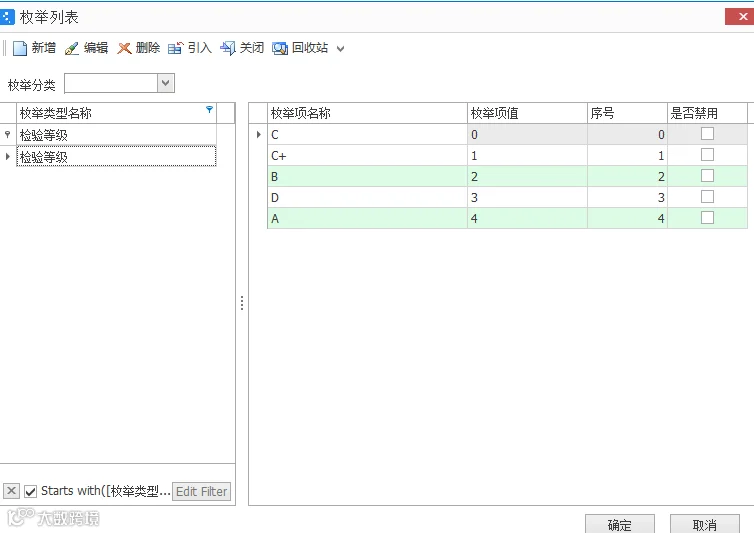Image resolution: width=754 pixels, height=533 pixels.
Task: Click the filter row cell 检验等级
Action: pos(117,135)
